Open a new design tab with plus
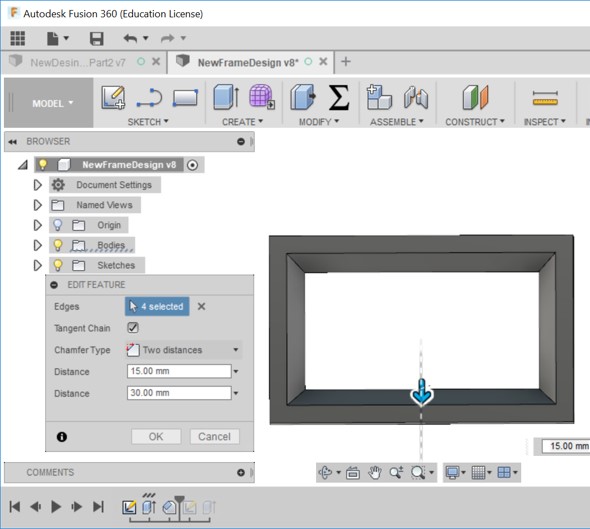Image resolution: width=590 pixels, height=529 pixels. [346, 61]
